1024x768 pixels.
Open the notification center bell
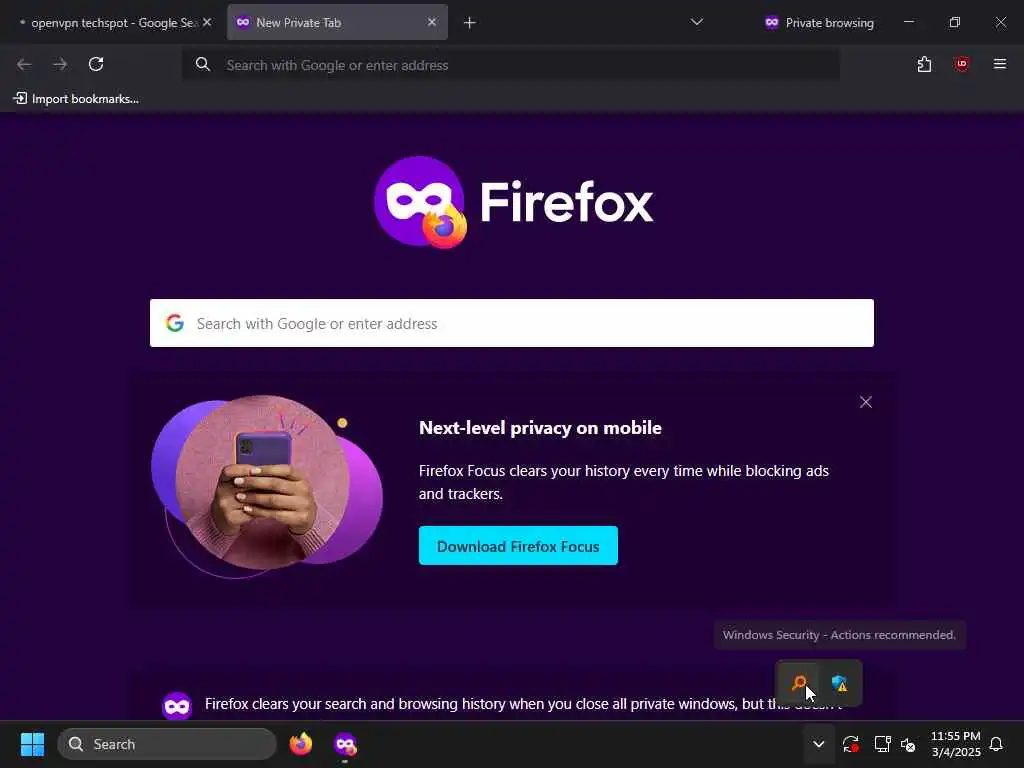[996, 744]
